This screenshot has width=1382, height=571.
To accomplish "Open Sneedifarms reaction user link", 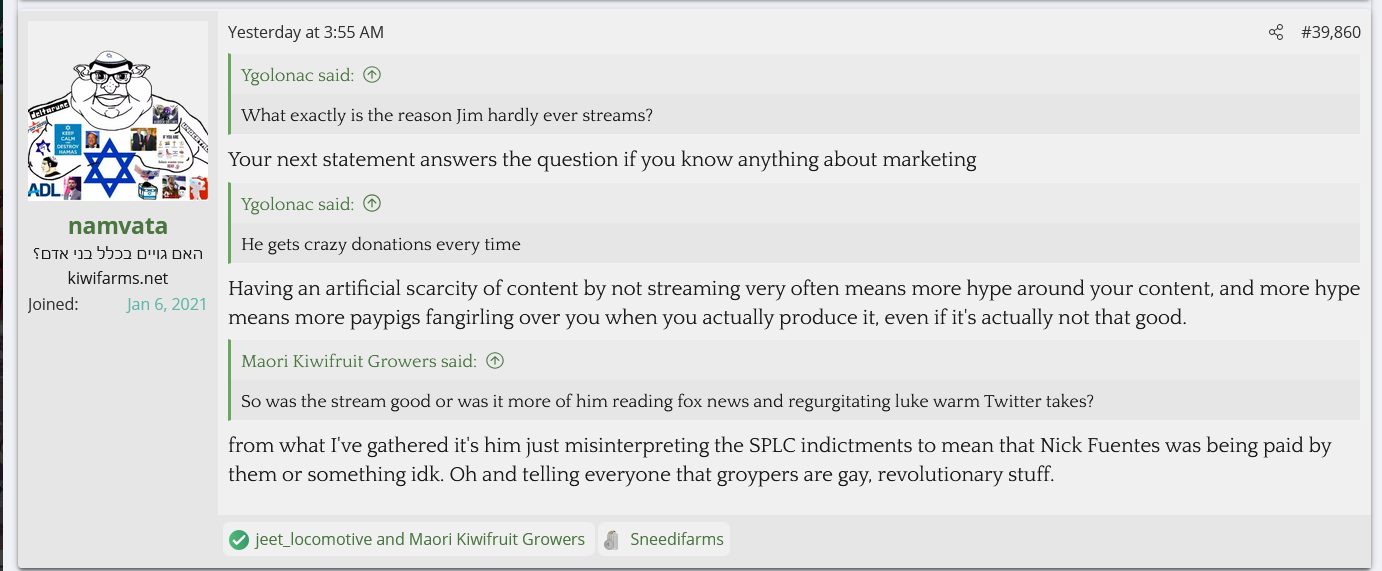I will click(x=677, y=540).
